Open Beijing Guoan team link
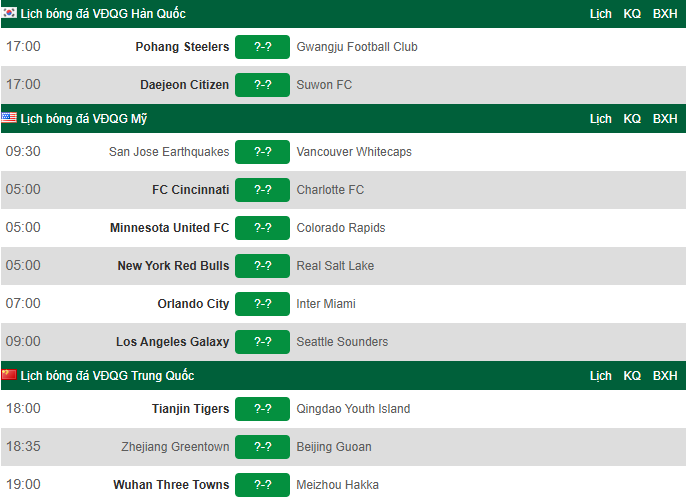686x502 pixels. coord(334,447)
